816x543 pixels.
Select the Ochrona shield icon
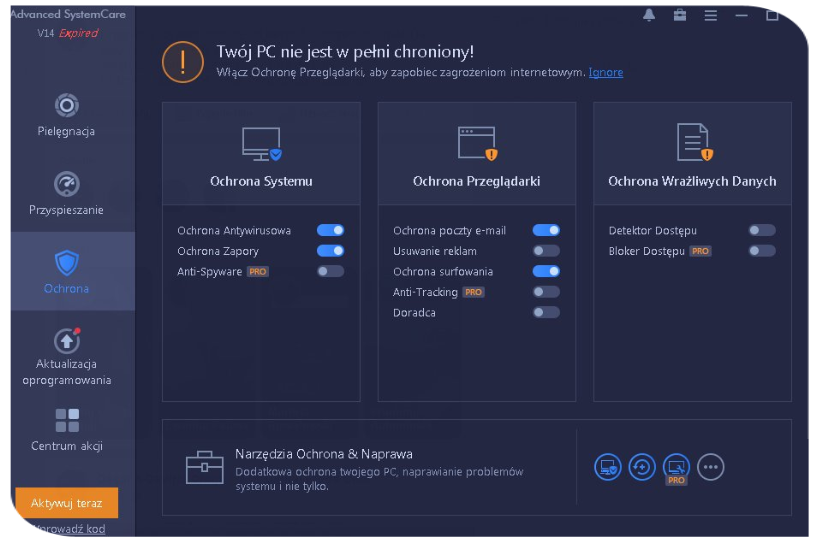click(x=67, y=262)
